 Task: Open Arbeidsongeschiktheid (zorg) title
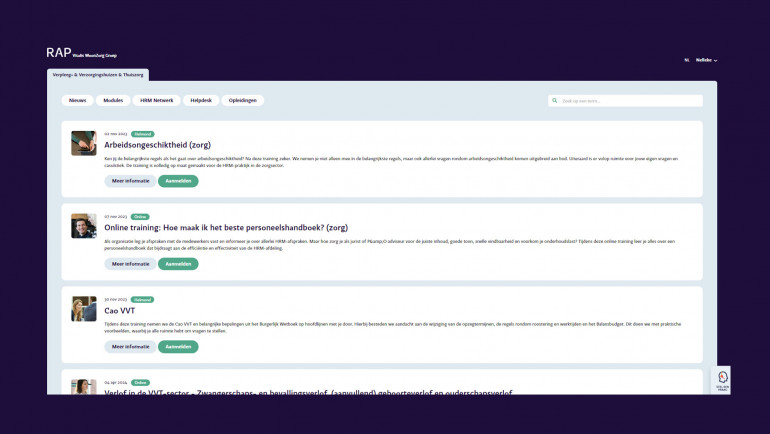pyautogui.click(x=158, y=145)
